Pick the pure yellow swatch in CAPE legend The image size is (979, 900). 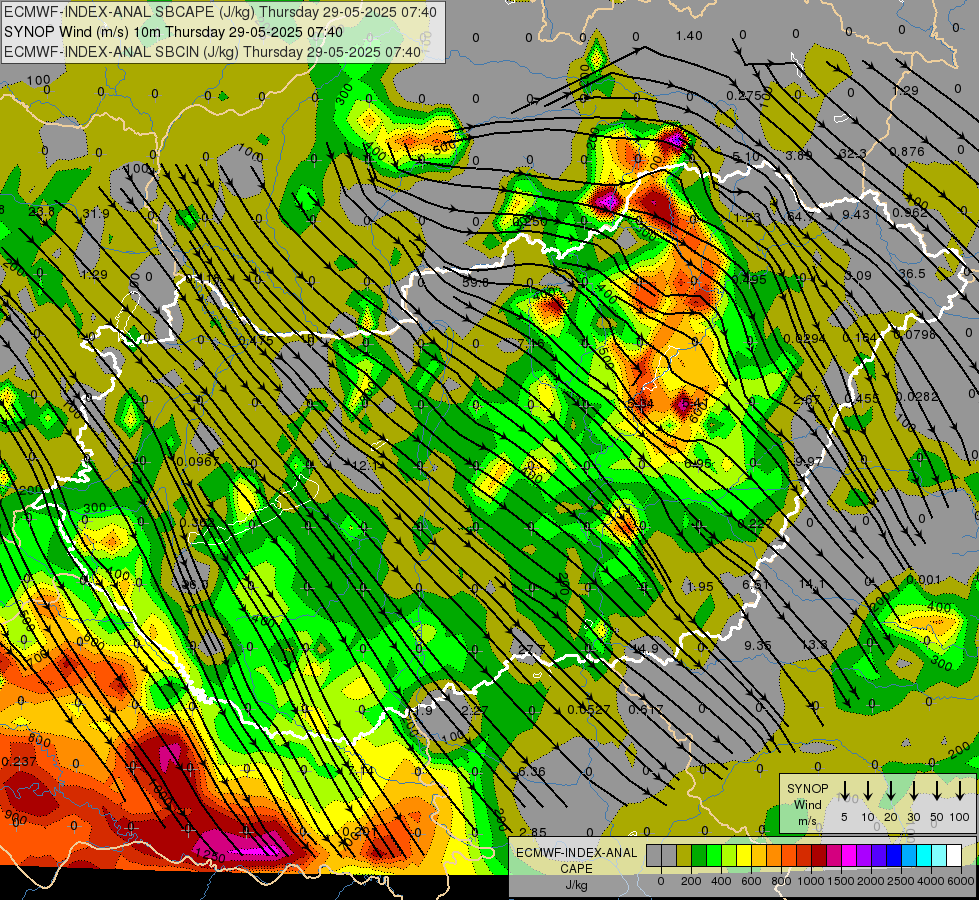click(x=744, y=855)
